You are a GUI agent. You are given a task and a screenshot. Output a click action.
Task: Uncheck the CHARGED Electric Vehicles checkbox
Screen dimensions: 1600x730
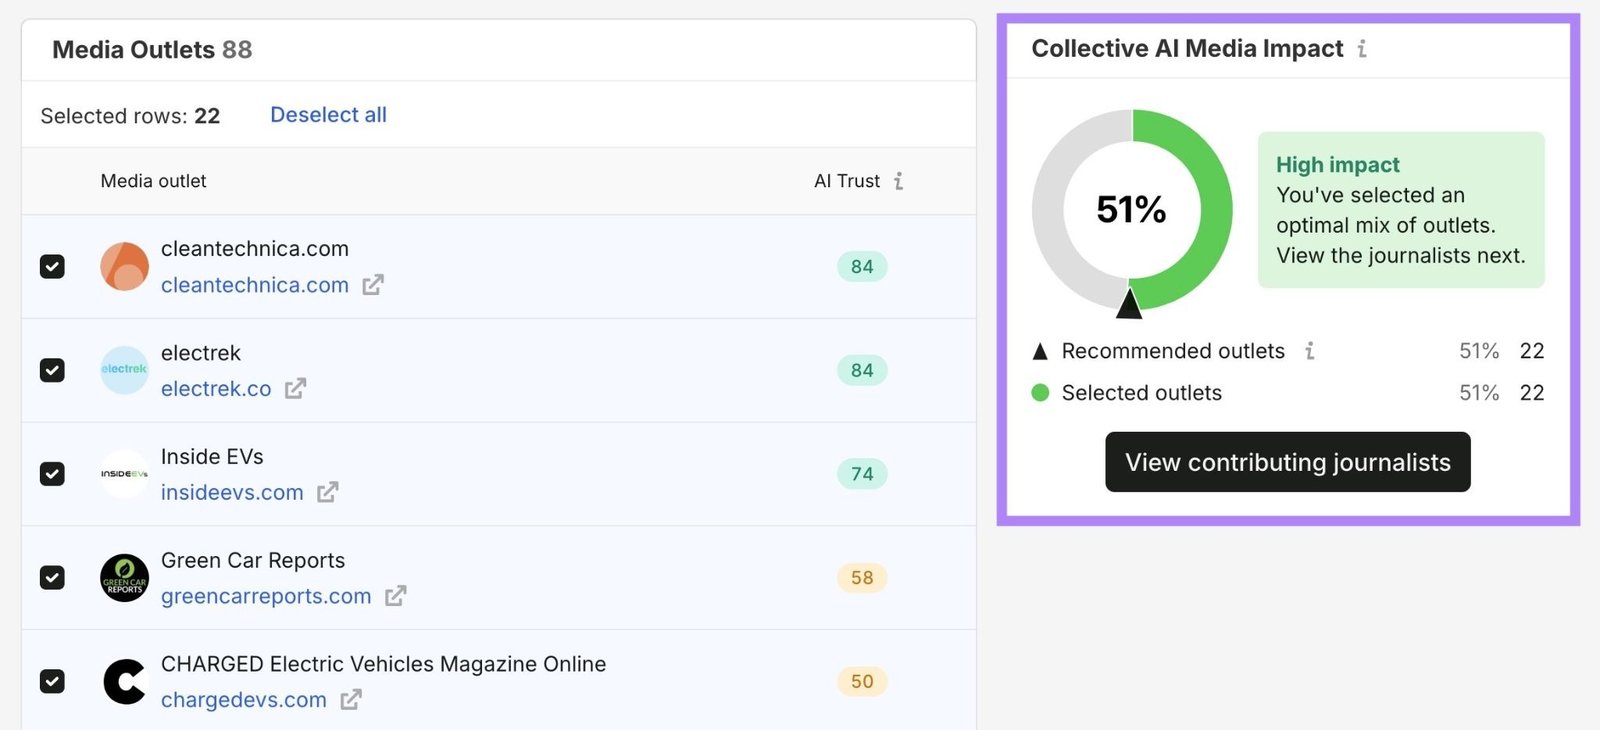(x=52, y=682)
